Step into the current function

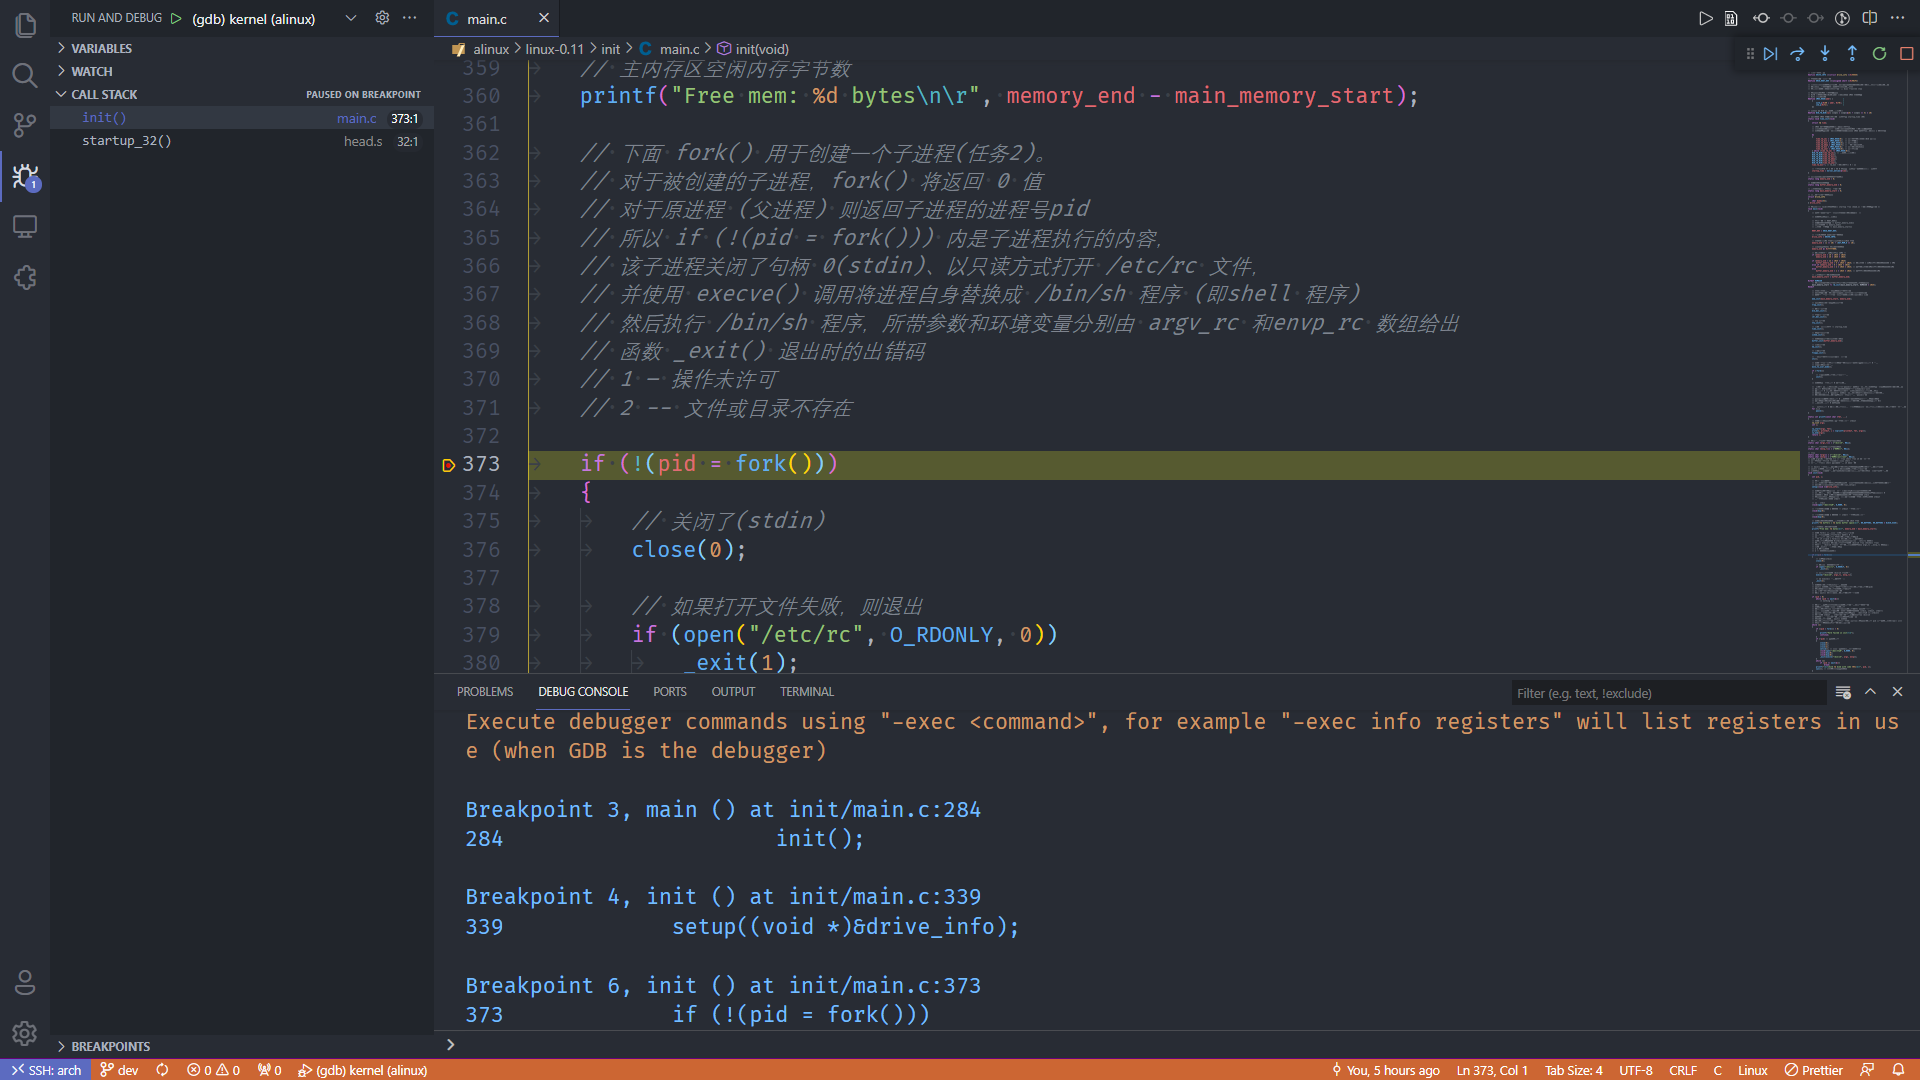(1825, 54)
